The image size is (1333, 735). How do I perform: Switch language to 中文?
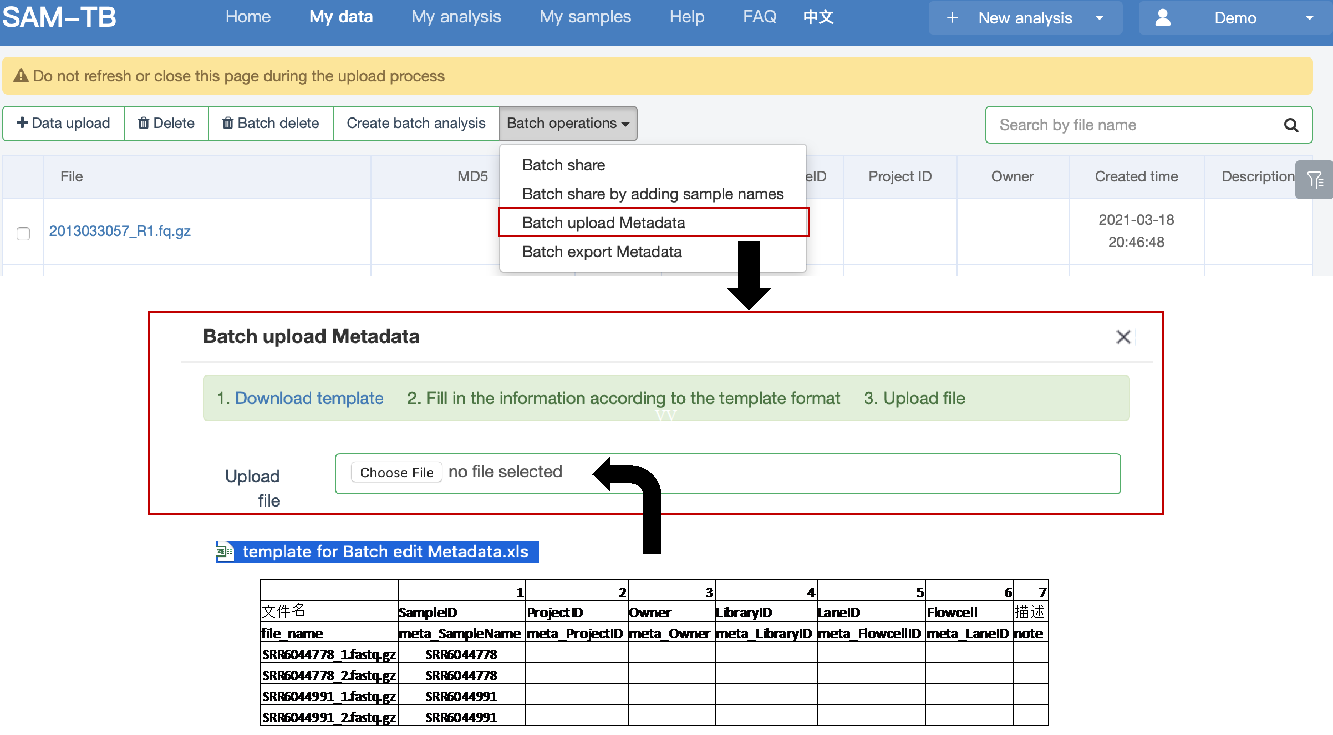coord(818,17)
